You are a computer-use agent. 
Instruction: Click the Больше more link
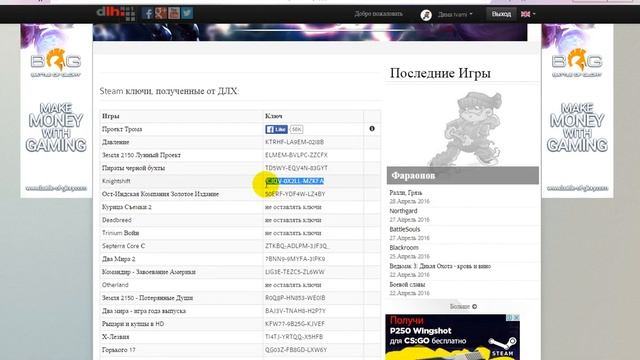[463, 307]
